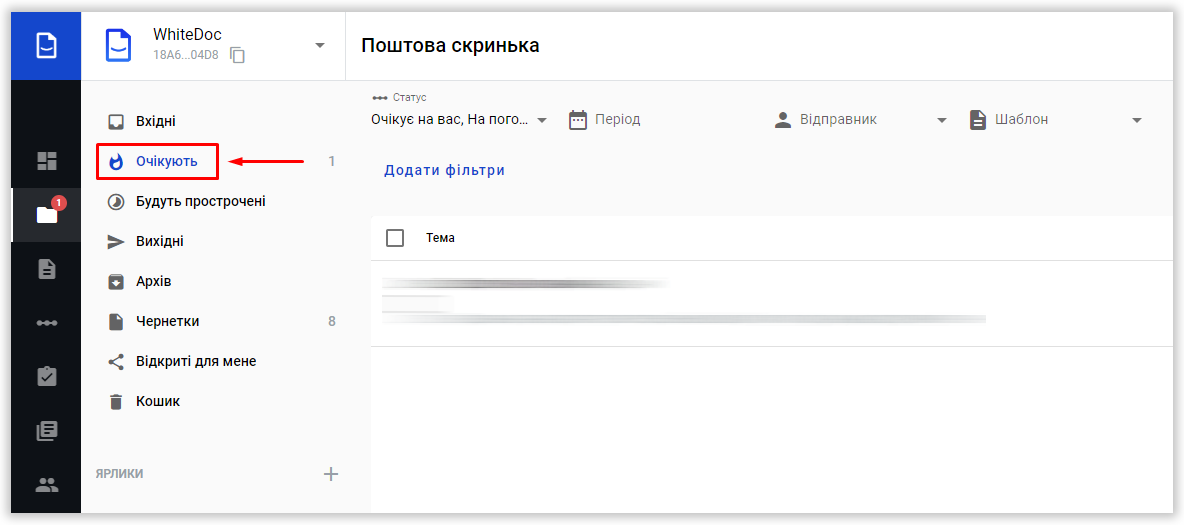This screenshot has height=525, width=1184.
Task: Open the contacts people icon in left rail
Action: [47, 485]
